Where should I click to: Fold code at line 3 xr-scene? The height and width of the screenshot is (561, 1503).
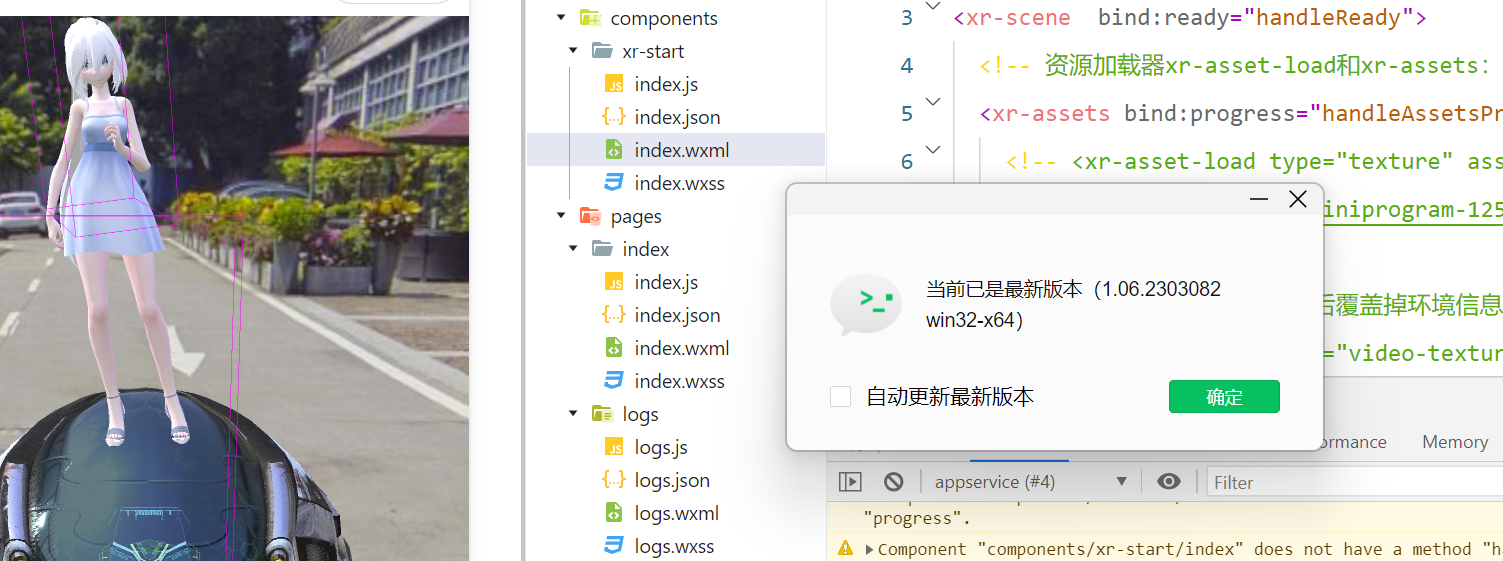(x=933, y=6)
